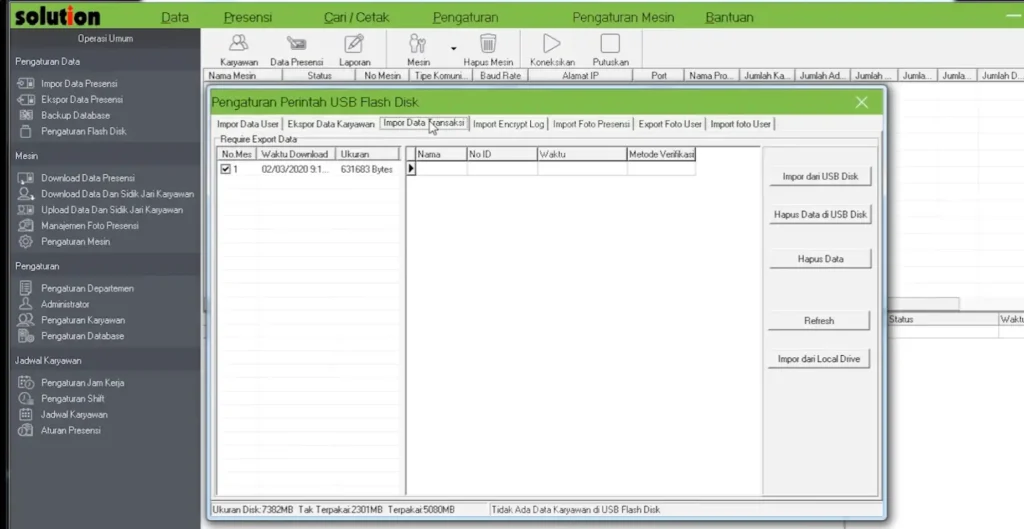Open Pengaturan Flash Disk in the sidebar
Viewport: 1024px width, 529px height.
point(83,131)
